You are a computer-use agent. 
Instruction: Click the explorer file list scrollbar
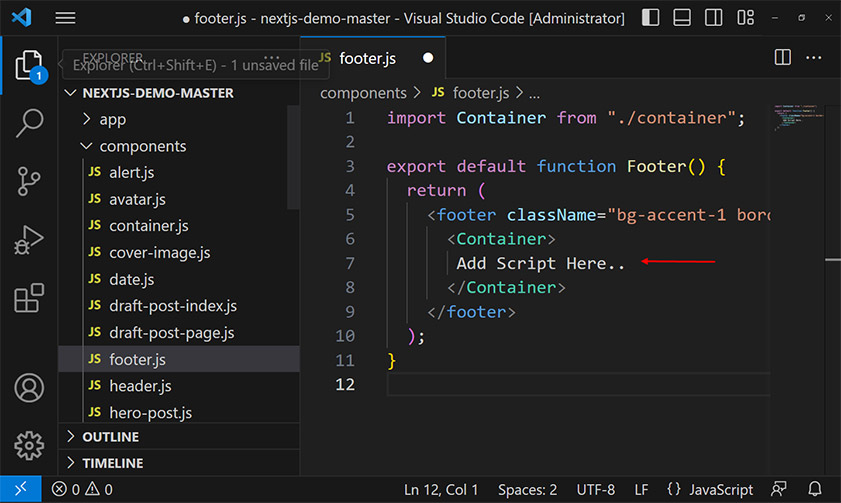pyautogui.click(x=293, y=157)
